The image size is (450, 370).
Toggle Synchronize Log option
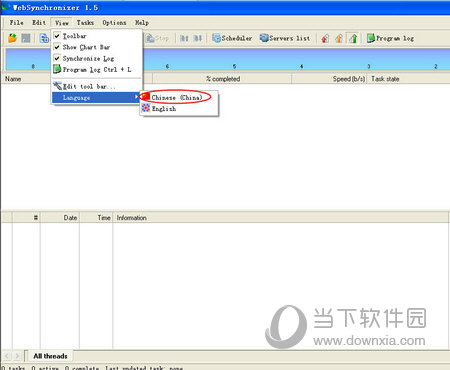[97, 58]
